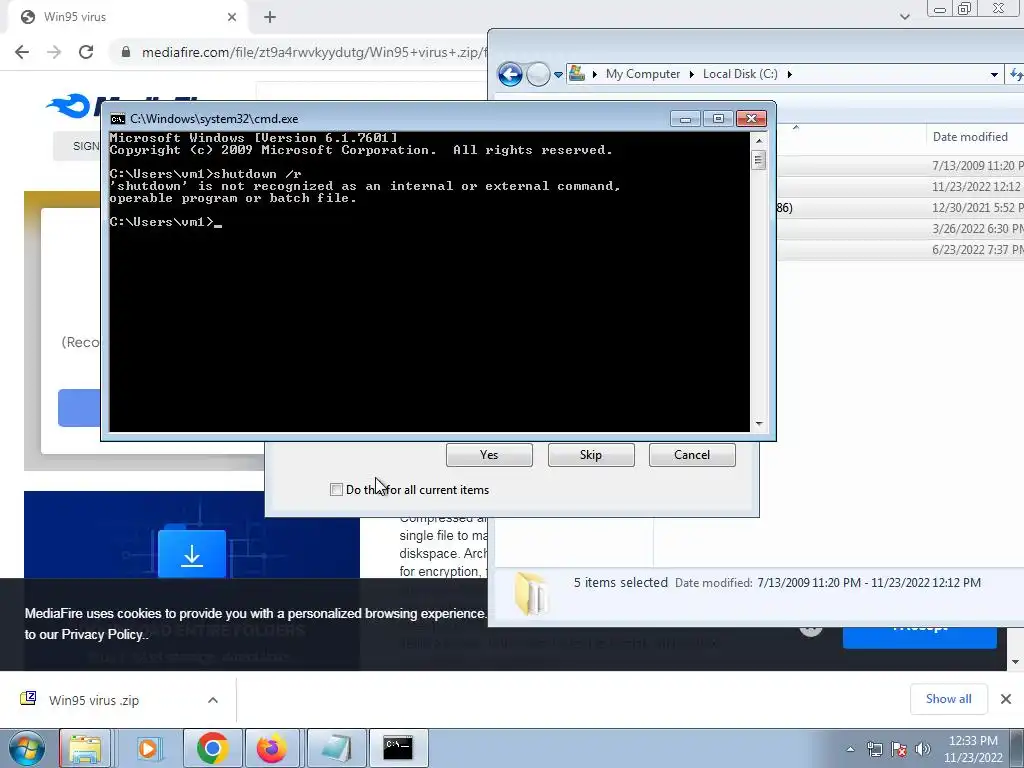This screenshot has height=768, width=1024.
Task: Click the 6/23/2022 7:37 PM row
Action: pyautogui.click(x=901, y=249)
